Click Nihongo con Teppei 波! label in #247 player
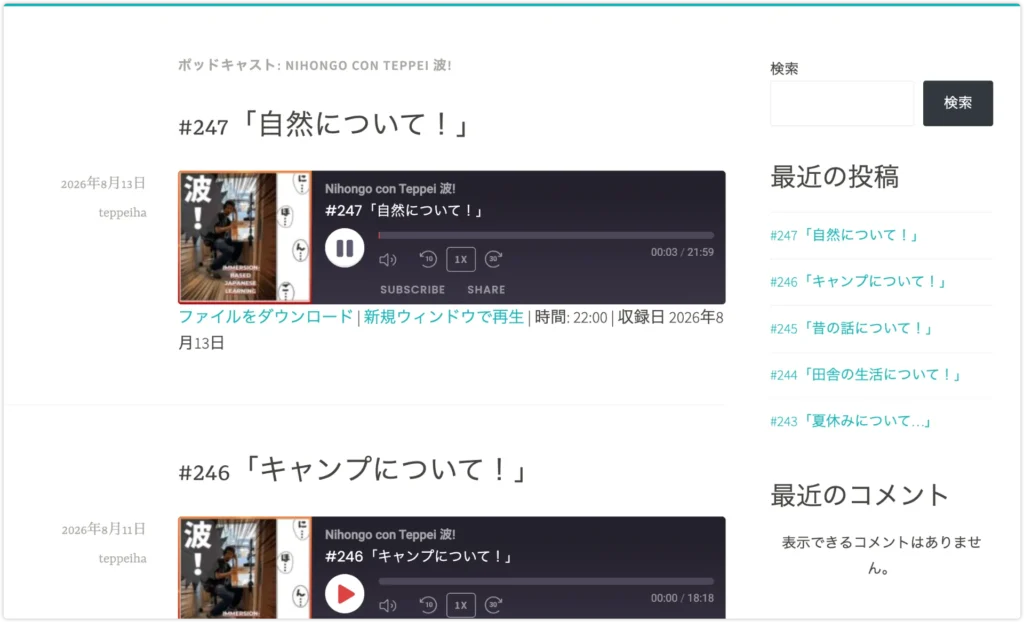Image resolution: width=1024 pixels, height=622 pixels. (390, 188)
